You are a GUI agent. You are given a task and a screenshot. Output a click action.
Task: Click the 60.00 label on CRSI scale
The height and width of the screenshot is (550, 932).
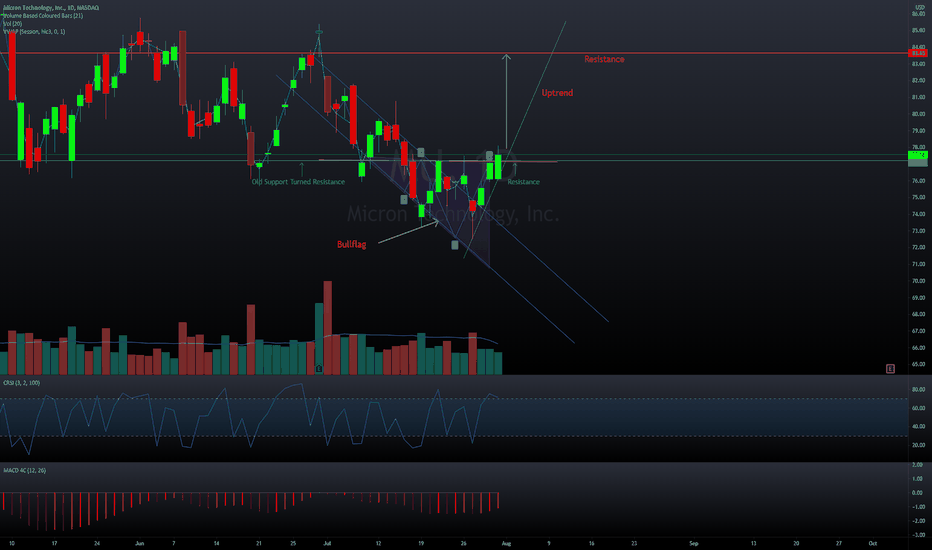click(x=918, y=408)
